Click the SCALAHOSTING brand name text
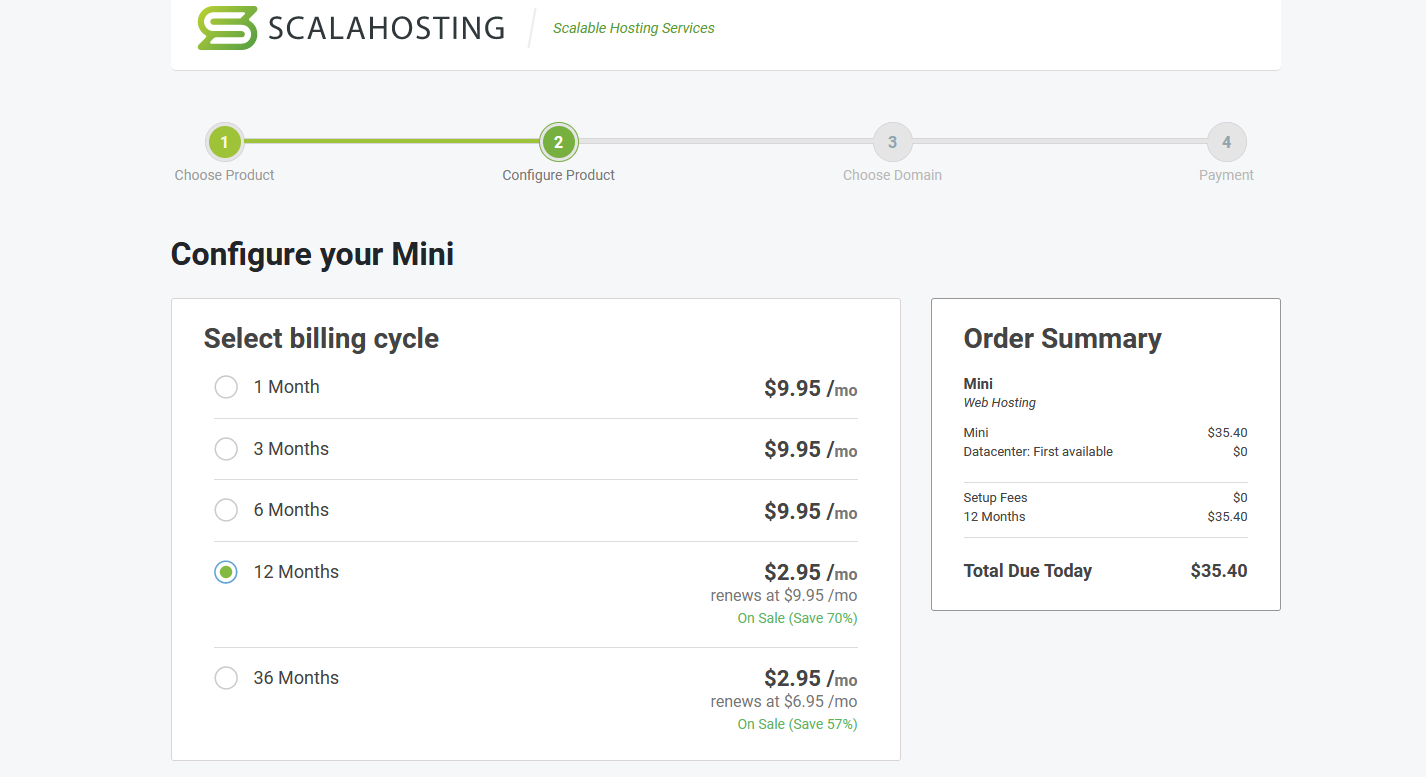Screen dimensions: 1426x777 (386, 28)
